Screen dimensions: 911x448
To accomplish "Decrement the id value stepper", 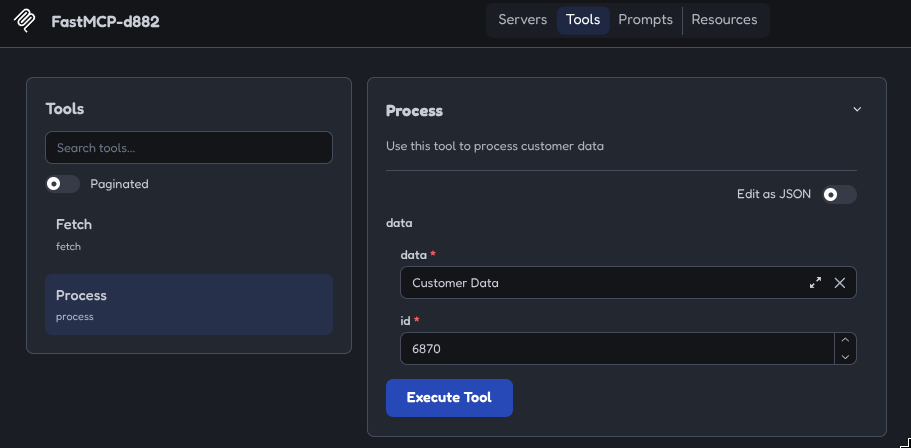I will click(x=845, y=357).
